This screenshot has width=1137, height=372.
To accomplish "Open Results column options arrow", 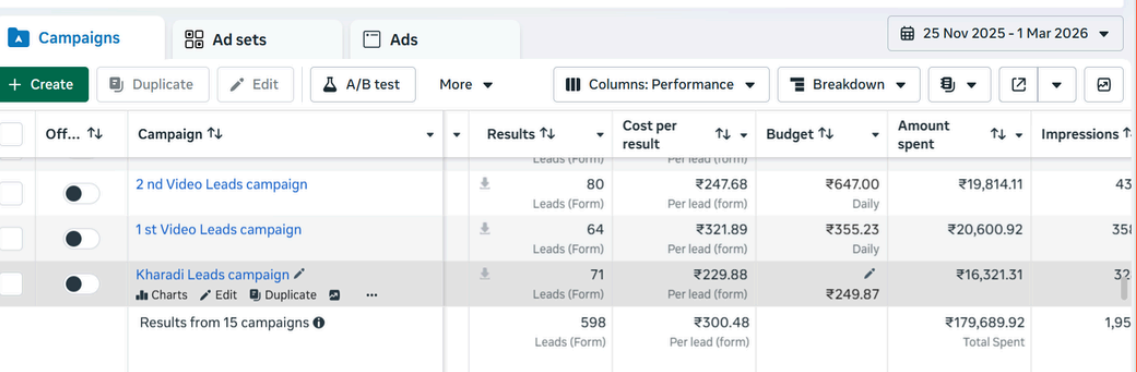I will (x=600, y=135).
